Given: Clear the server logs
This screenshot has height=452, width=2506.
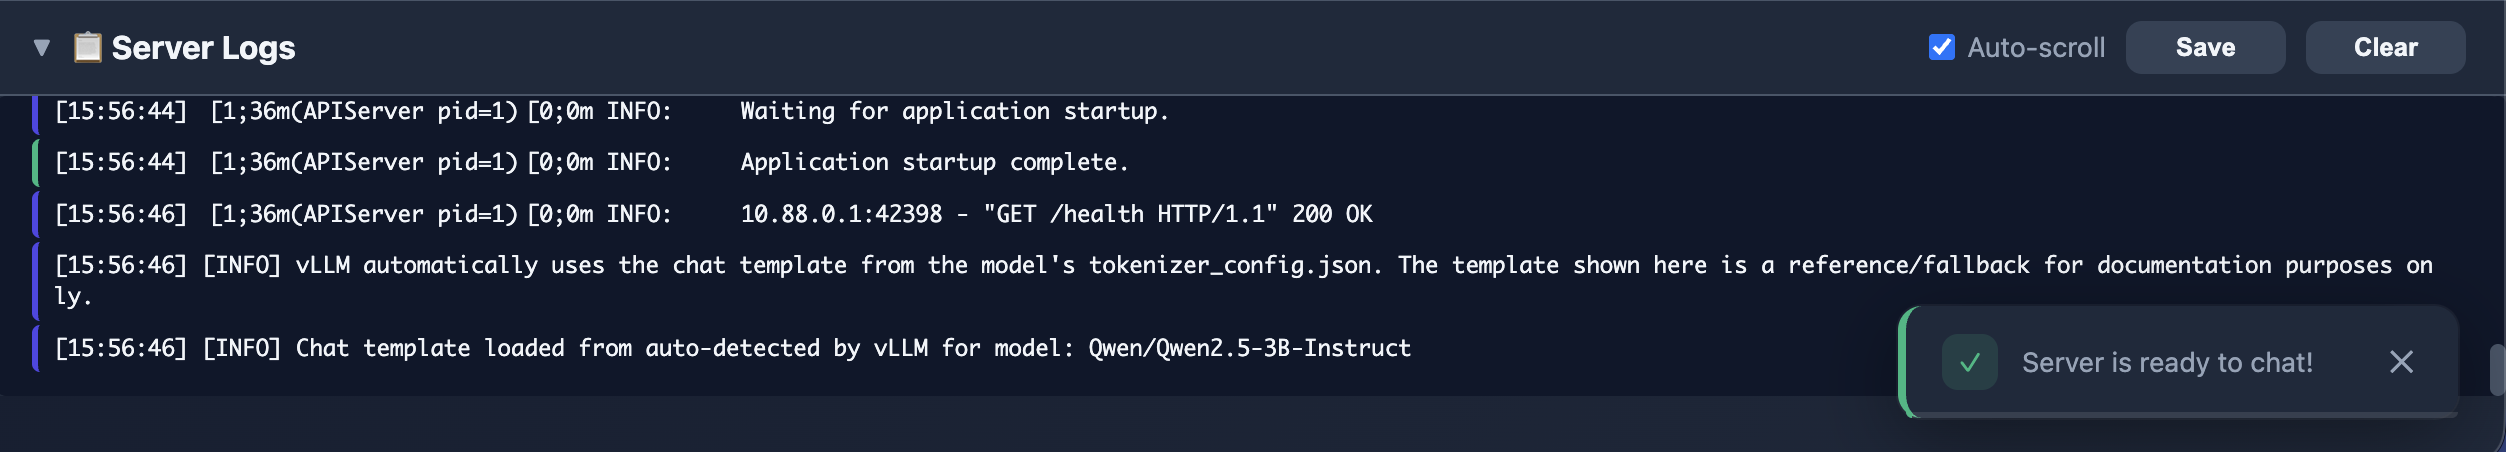Looking at the screenshot, I should [2385, 47].
